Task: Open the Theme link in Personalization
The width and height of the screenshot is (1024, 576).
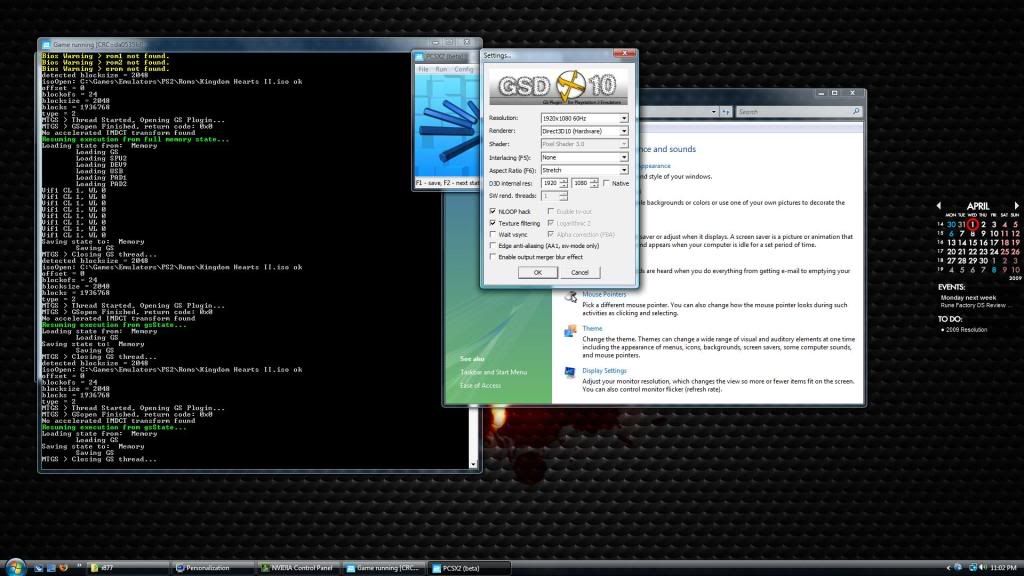Action: pyautogui.click(x=592, y=328)
